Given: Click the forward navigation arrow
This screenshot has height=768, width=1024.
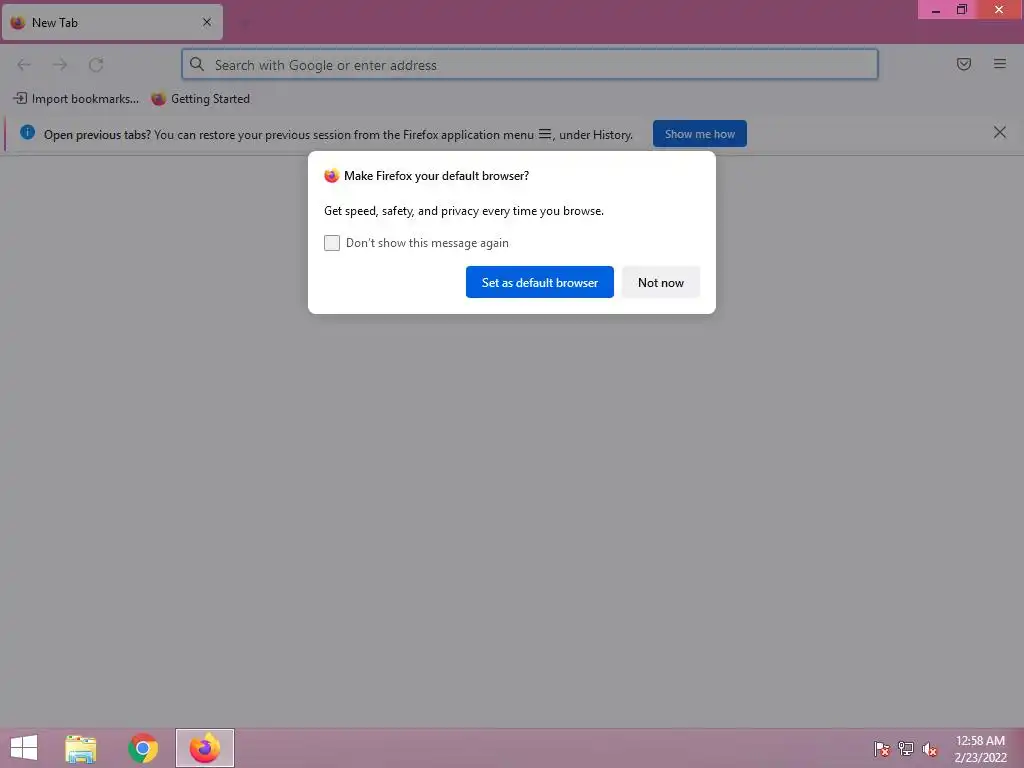Looking at the screenshot, I should point(60,65).
